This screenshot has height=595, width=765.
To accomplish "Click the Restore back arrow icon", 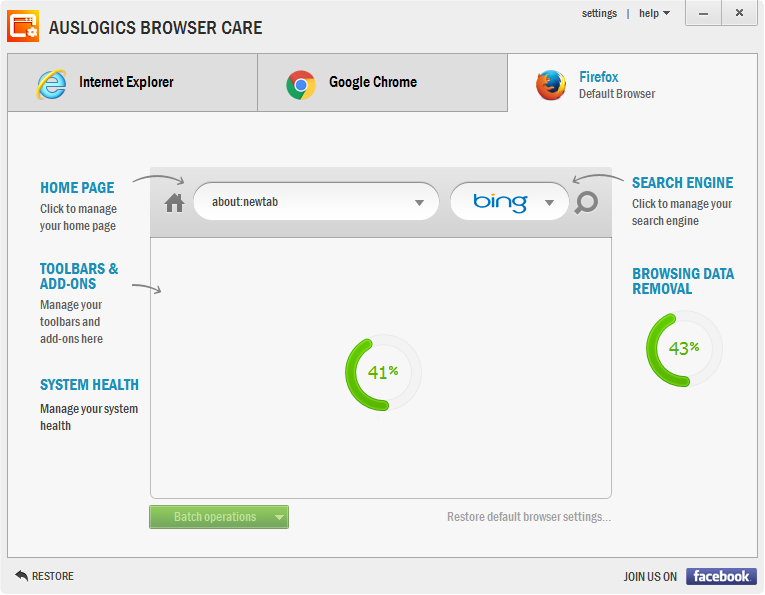I will point(21,575).
